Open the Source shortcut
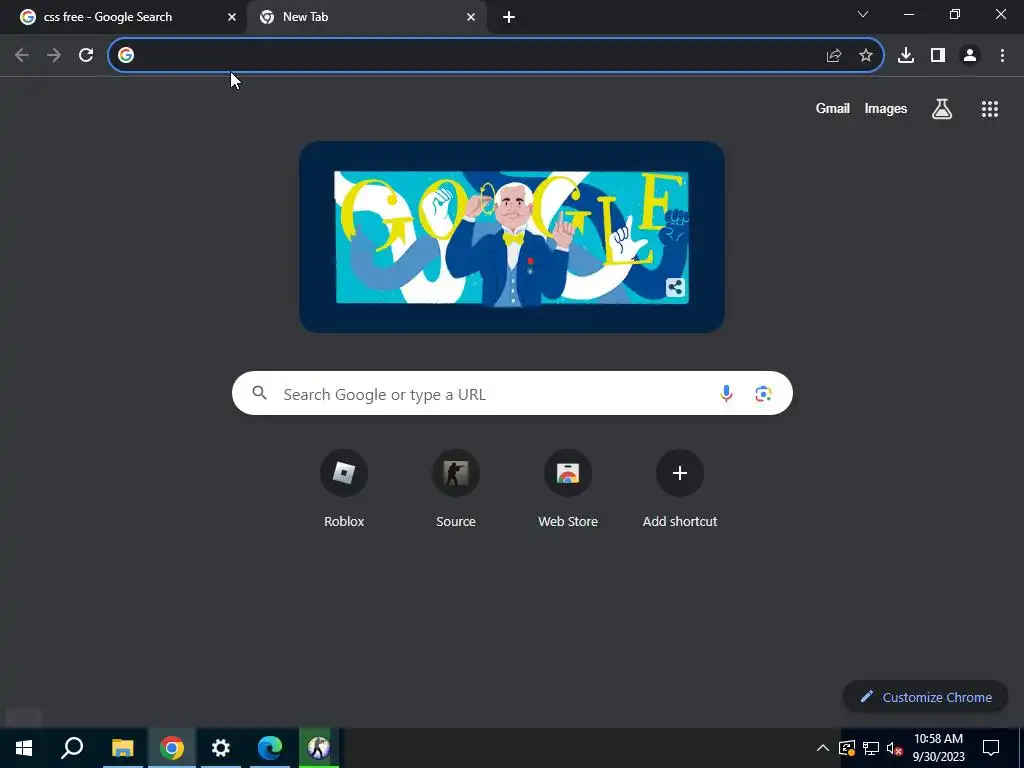The image size is (1024, 768). [x=456, y=489]
